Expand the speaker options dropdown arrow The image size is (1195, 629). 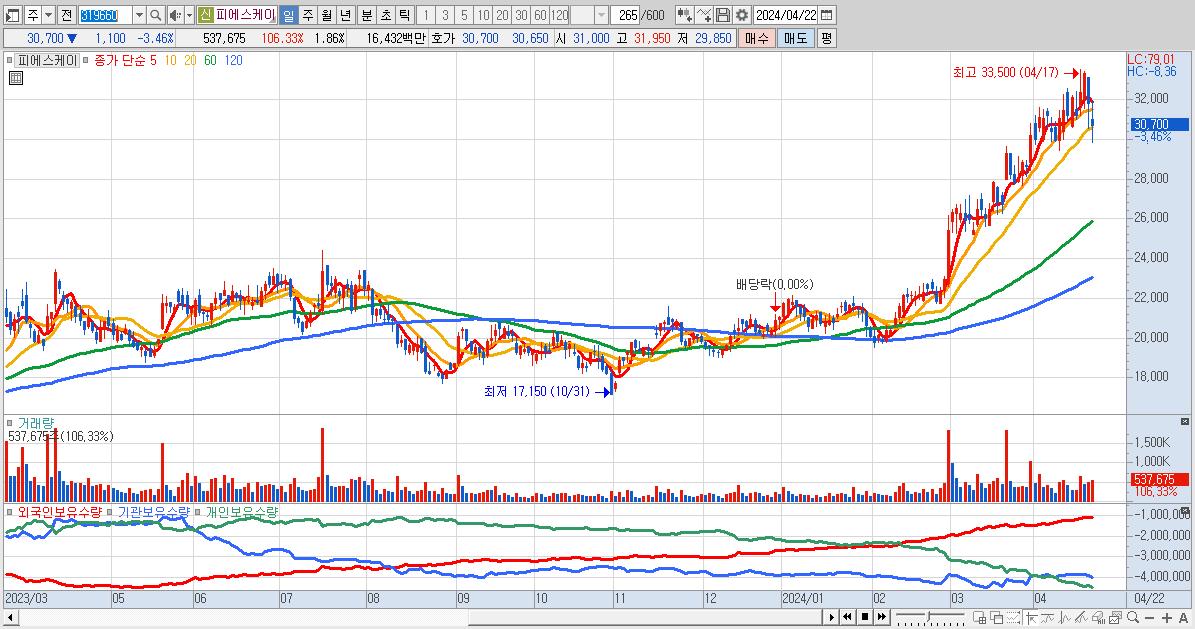[189, 15]
